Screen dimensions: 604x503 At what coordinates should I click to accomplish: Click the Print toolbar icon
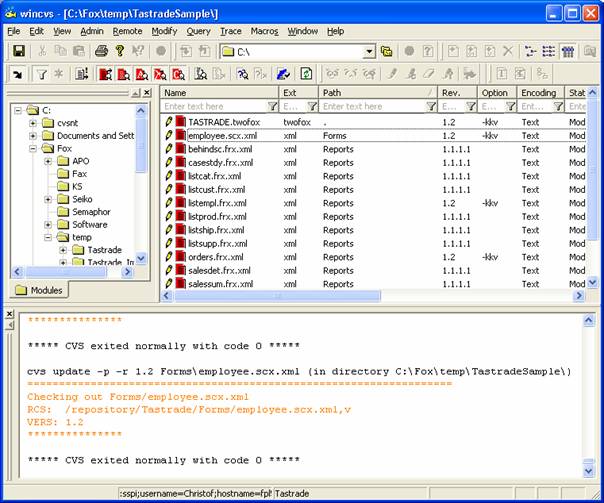tap(102, 51)
